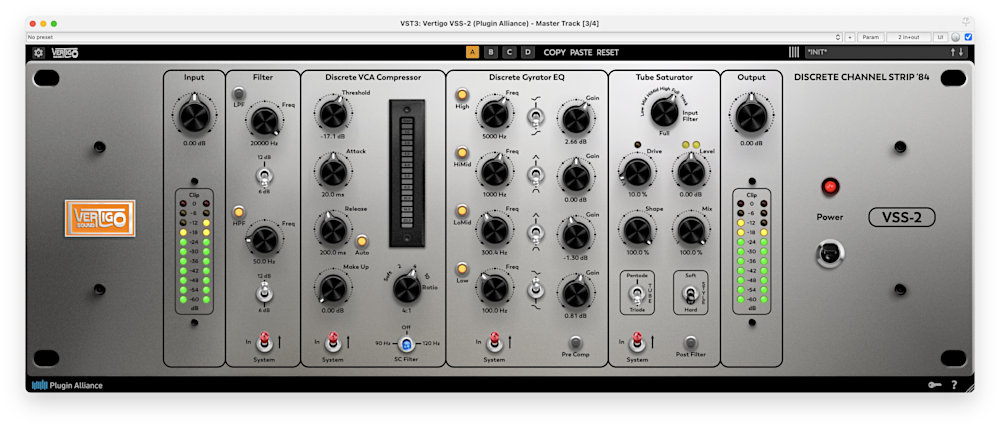The height and width of the screenshot is (428, 1000).
Task: Click the RESET button
Action: [x=608, y=52]
